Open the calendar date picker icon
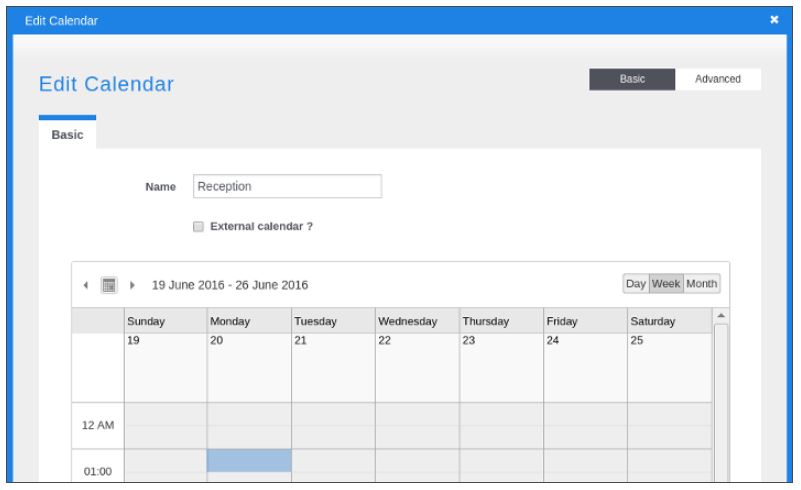801x490 pixels. tap(110, 285)
